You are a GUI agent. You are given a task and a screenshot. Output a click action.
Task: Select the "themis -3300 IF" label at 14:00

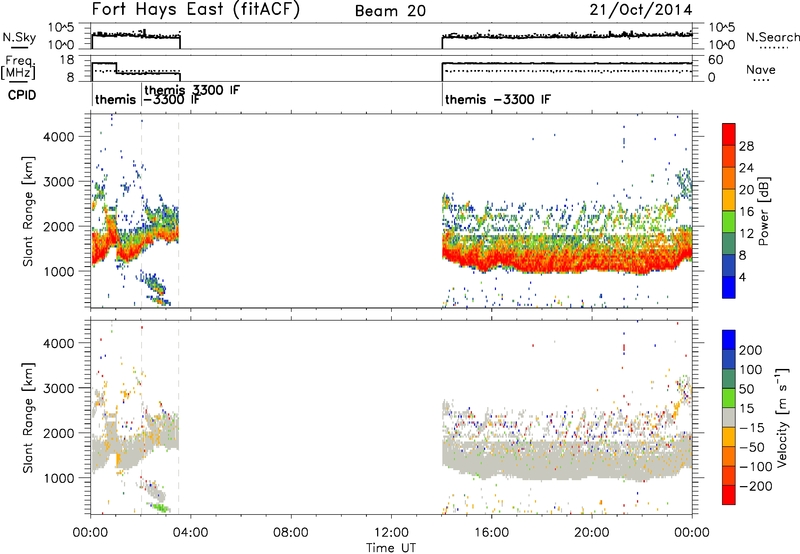(x=498, y=99)
